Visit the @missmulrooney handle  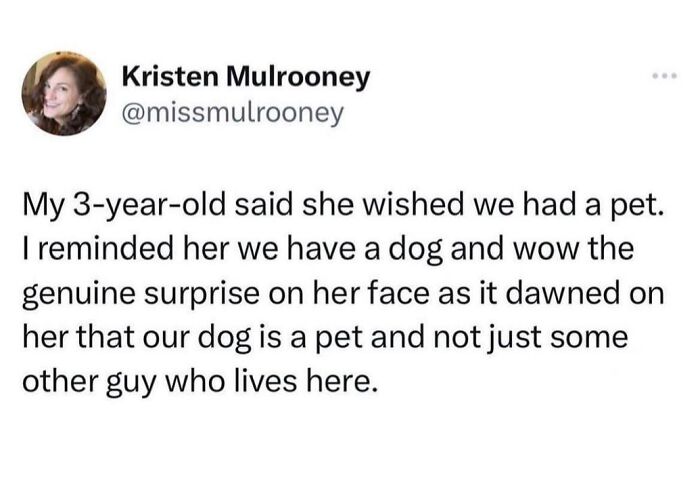(x=233, y=113)
